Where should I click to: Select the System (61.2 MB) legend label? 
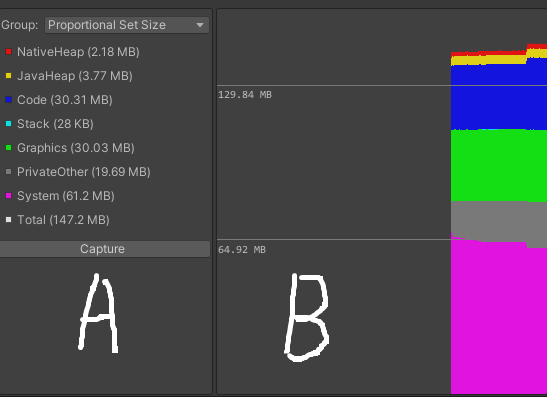coord(66,196)
